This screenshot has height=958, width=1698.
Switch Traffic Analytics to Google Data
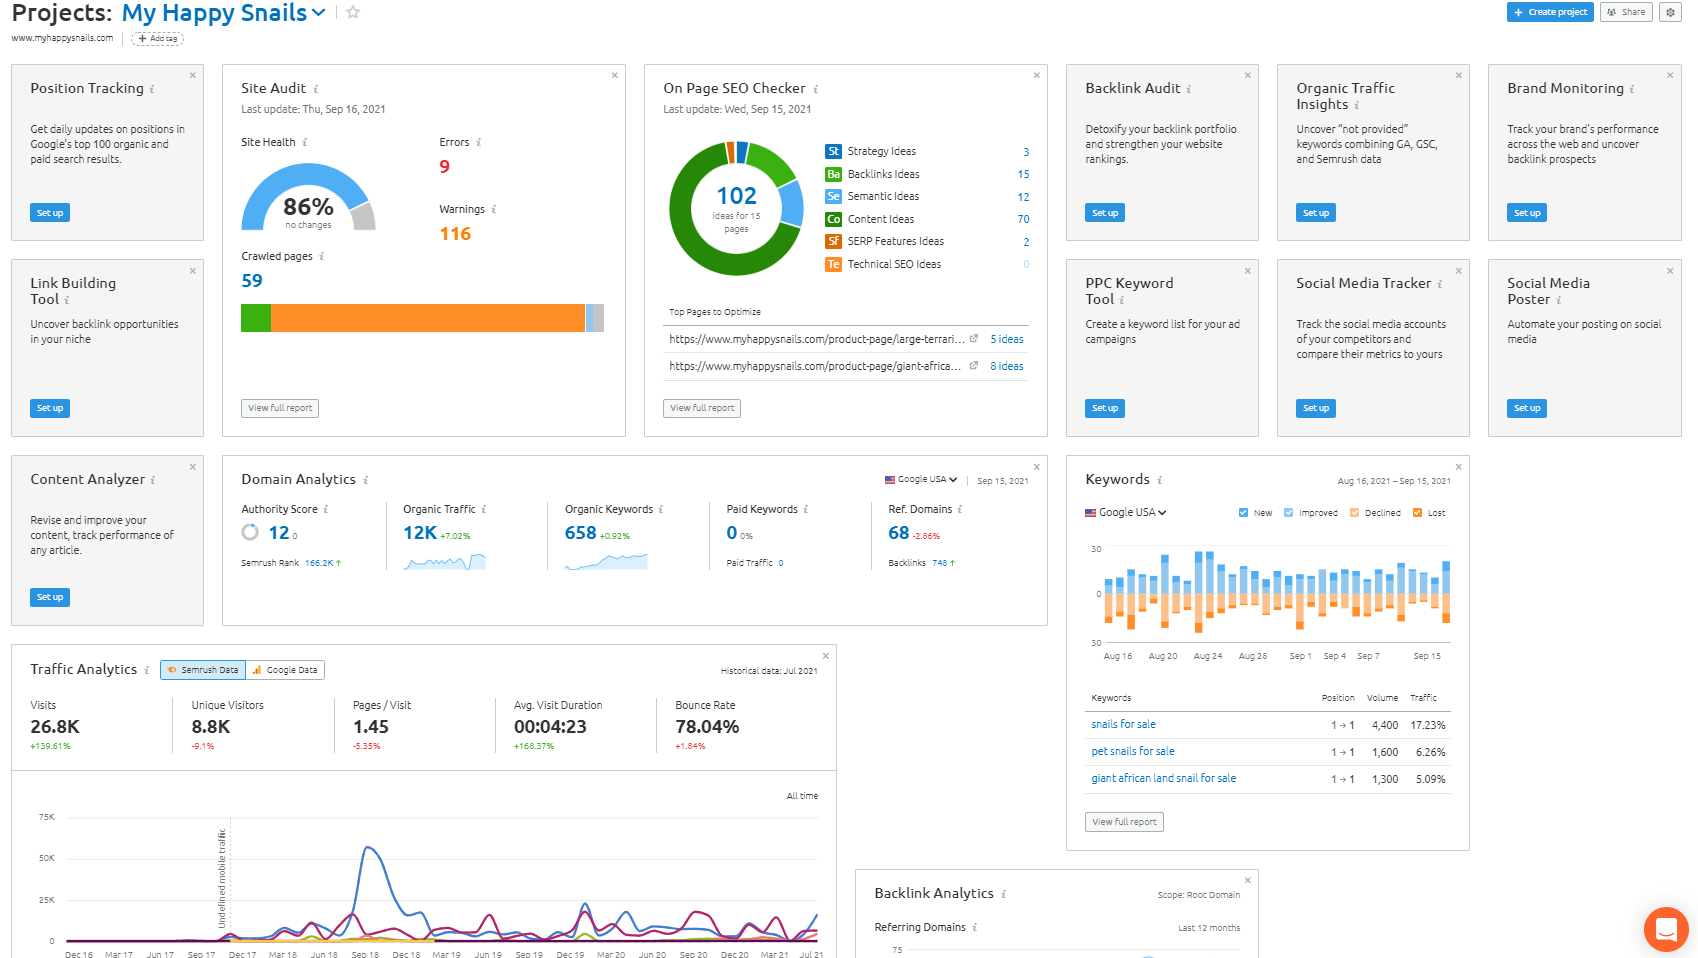tap(285, 670)
